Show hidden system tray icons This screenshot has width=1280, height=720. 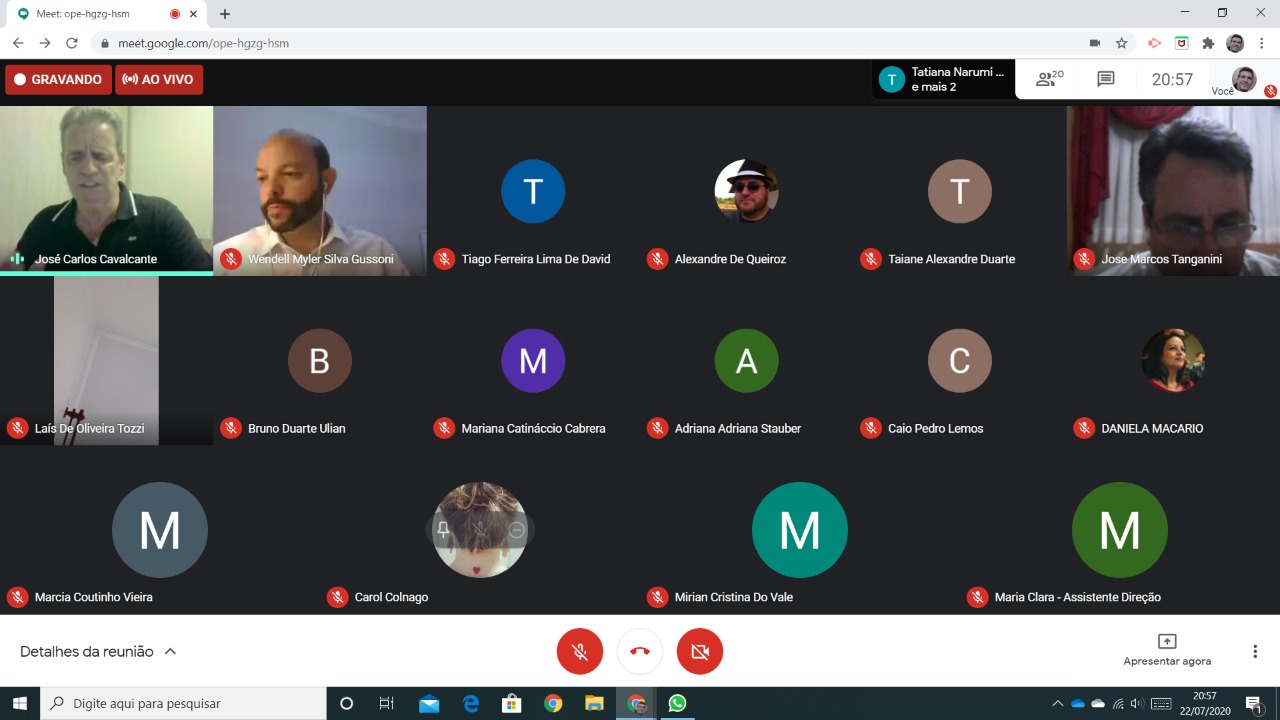point(1057,703)
